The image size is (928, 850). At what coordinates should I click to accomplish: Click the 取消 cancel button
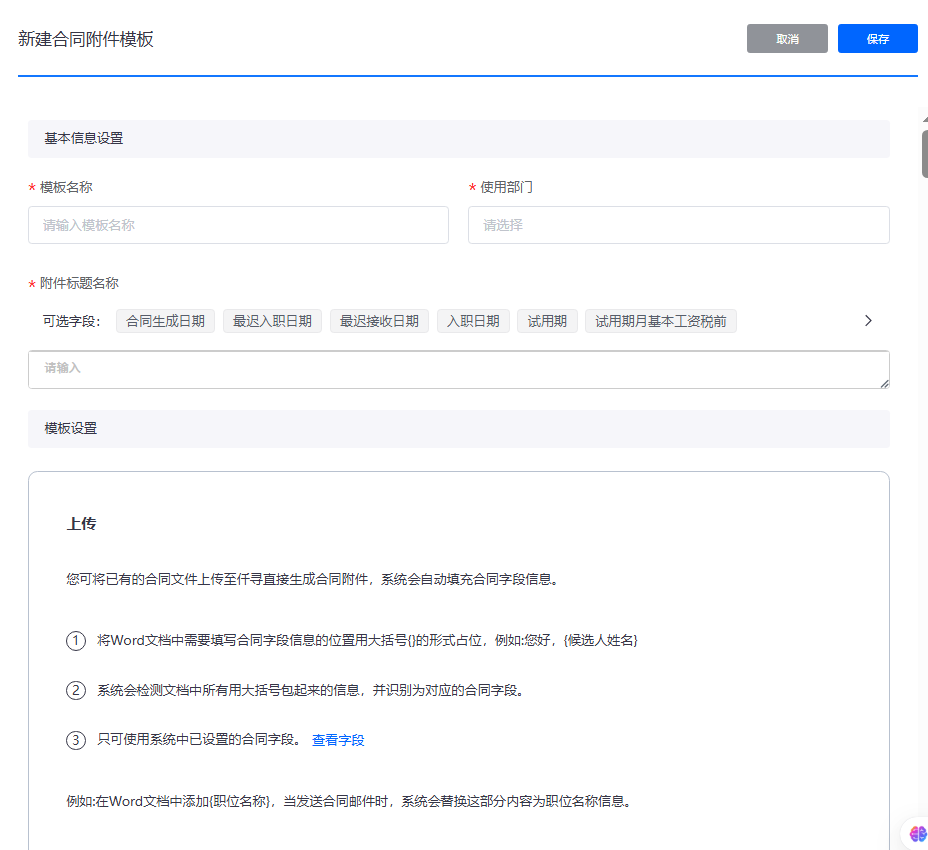(x=787, y=38)
